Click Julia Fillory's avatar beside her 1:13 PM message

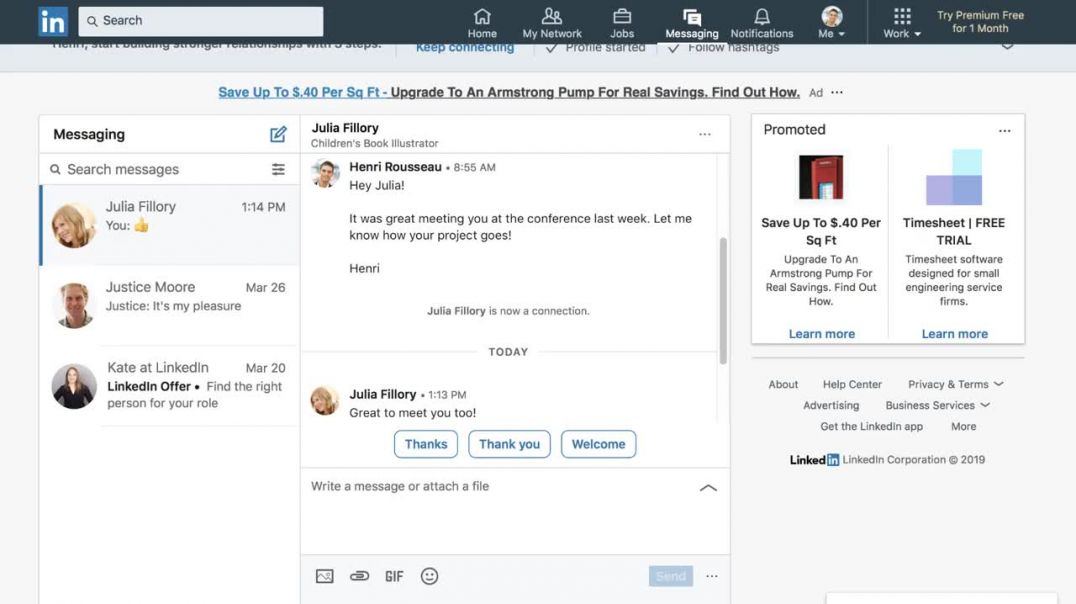click(325, 400)
